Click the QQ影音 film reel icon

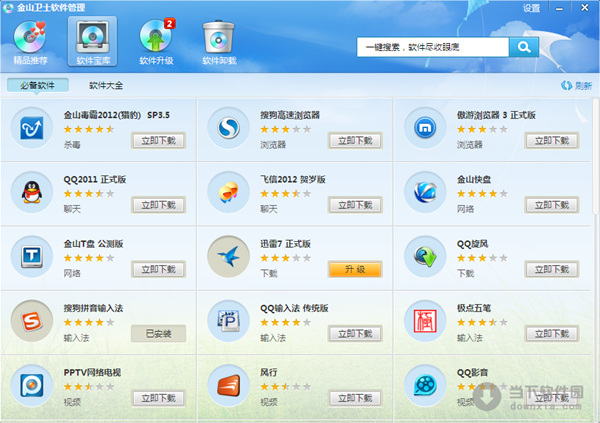(x=425, y=385)
